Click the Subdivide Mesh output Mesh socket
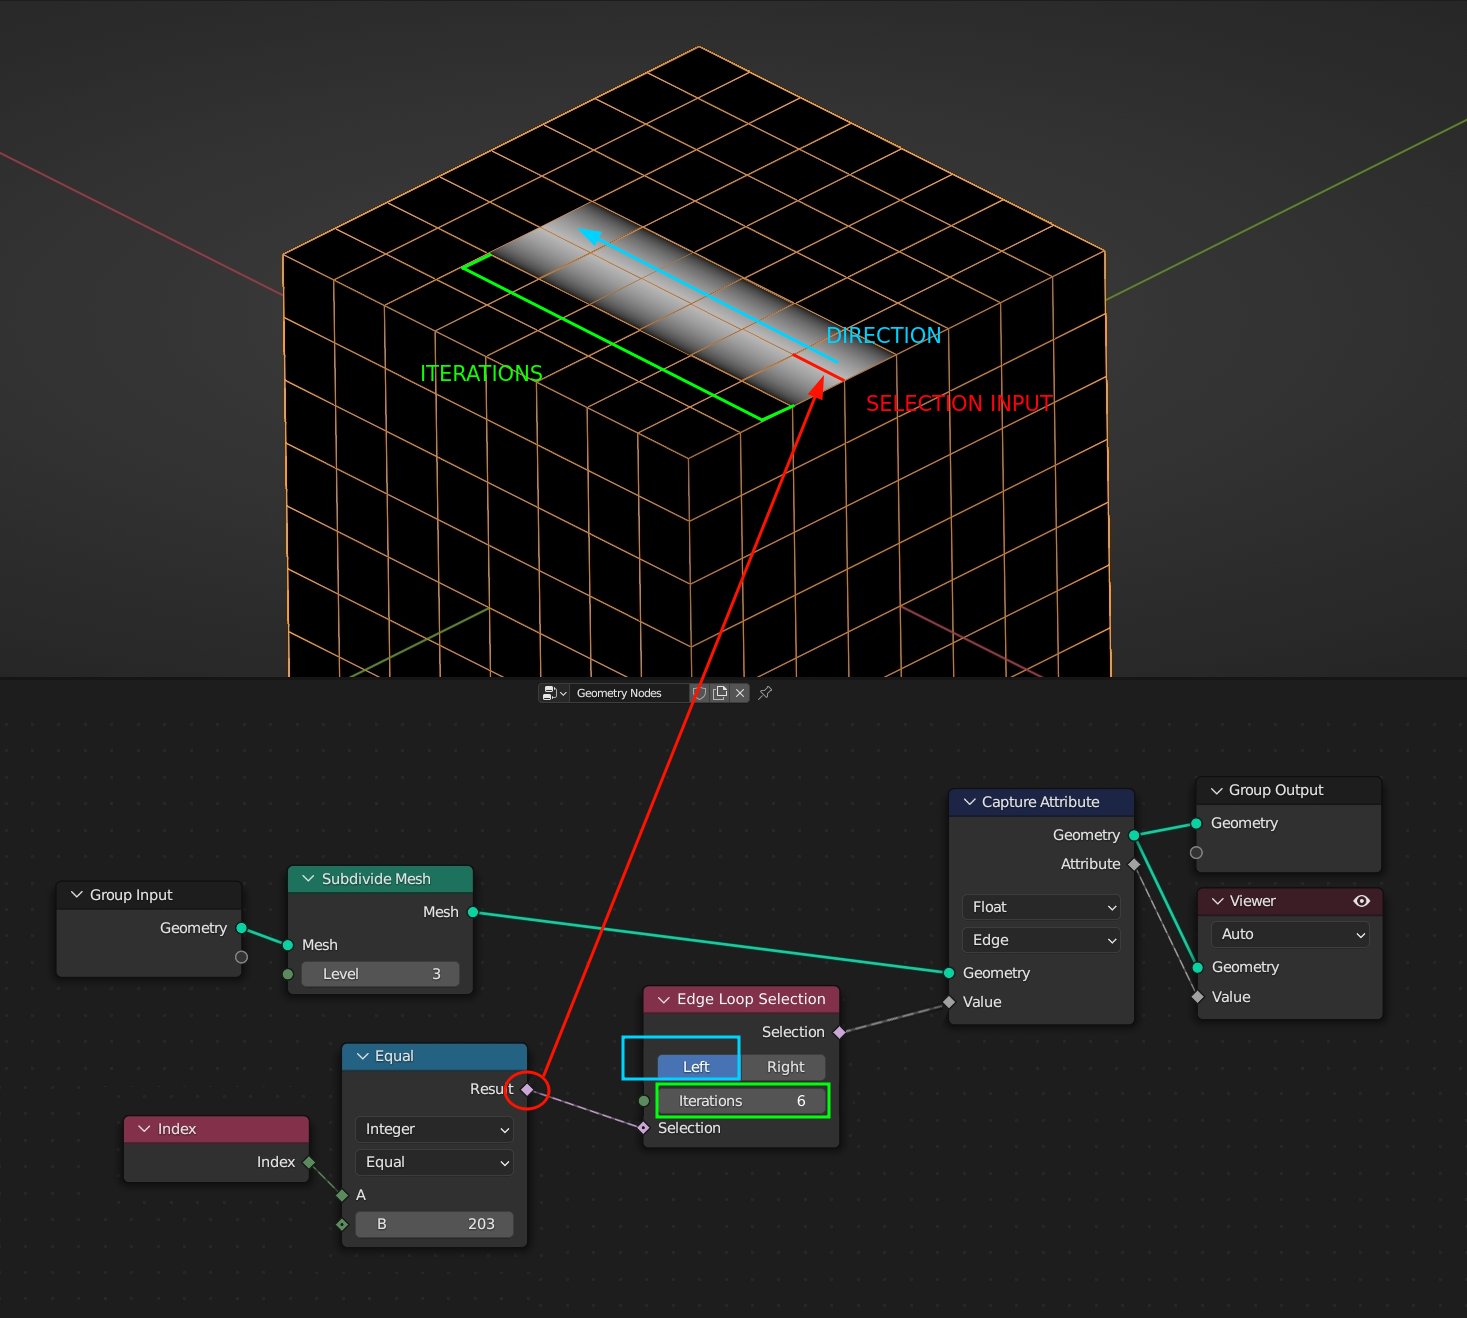The width and height of the screenshot is (1467, 1318). [x=473, y=912]
